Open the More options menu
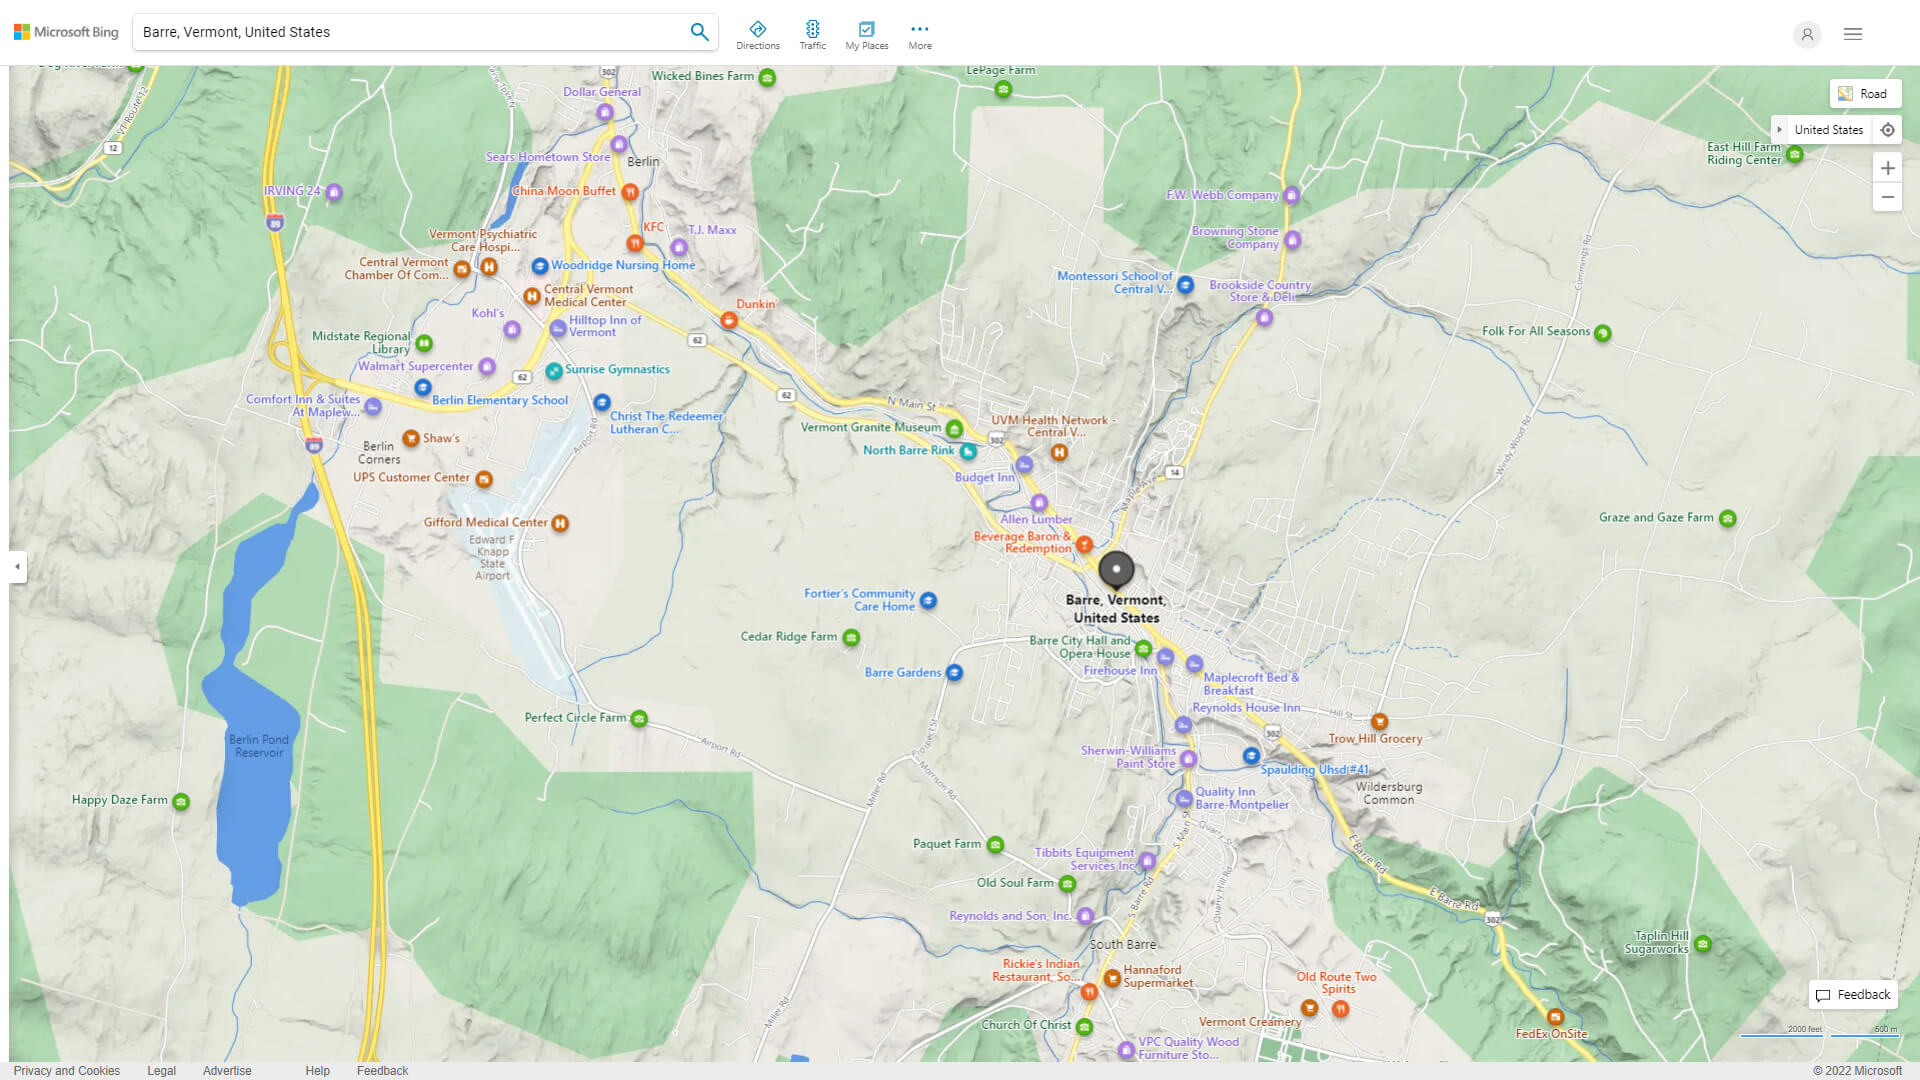 tap(919, 33)
